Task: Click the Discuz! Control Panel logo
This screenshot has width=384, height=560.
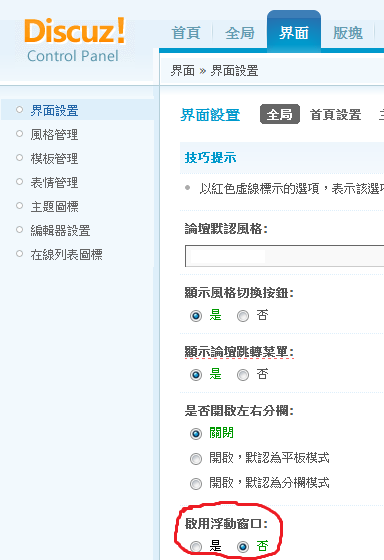Action: 75,41
